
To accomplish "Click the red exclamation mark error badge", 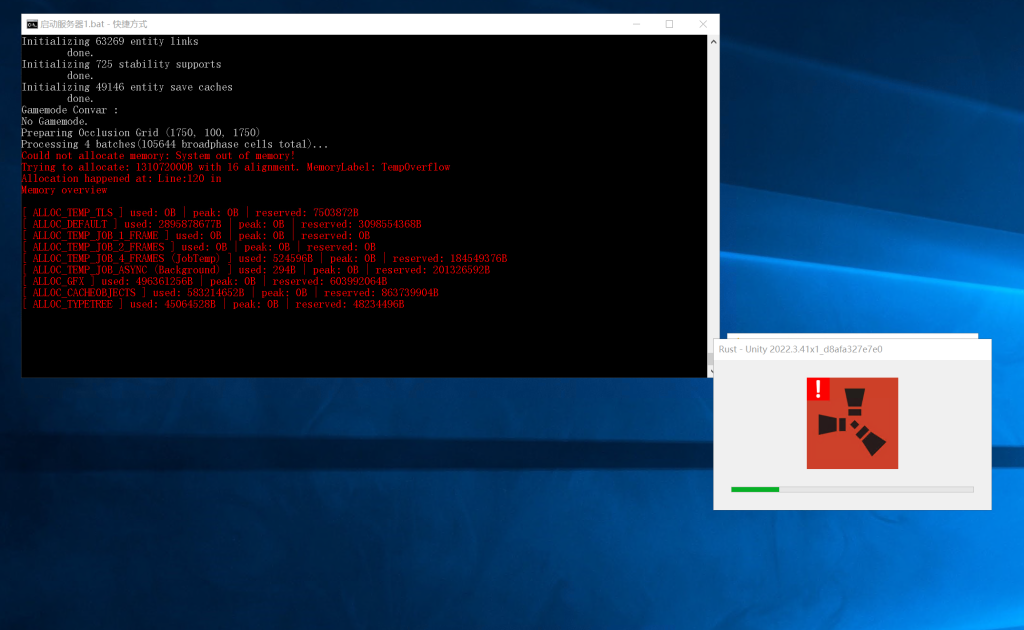I will [818, 389].
